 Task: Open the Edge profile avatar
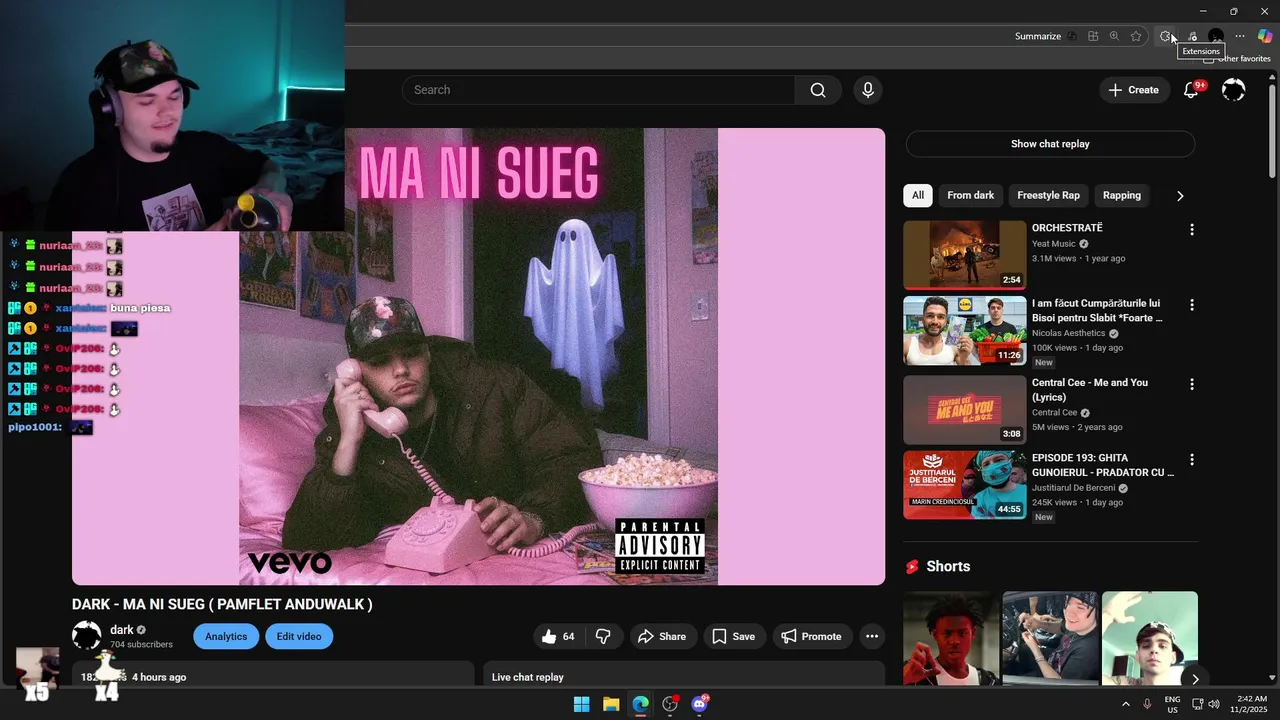1216,36
